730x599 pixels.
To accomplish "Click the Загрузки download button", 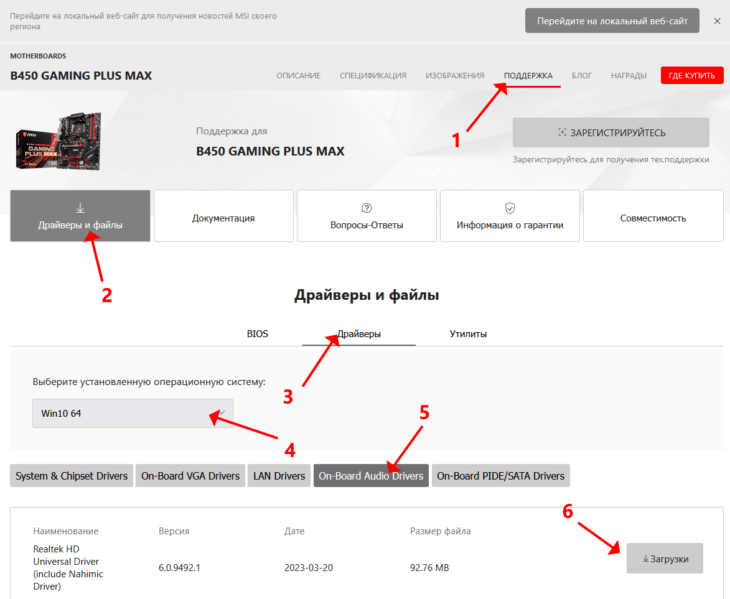I will pos(664,559).
